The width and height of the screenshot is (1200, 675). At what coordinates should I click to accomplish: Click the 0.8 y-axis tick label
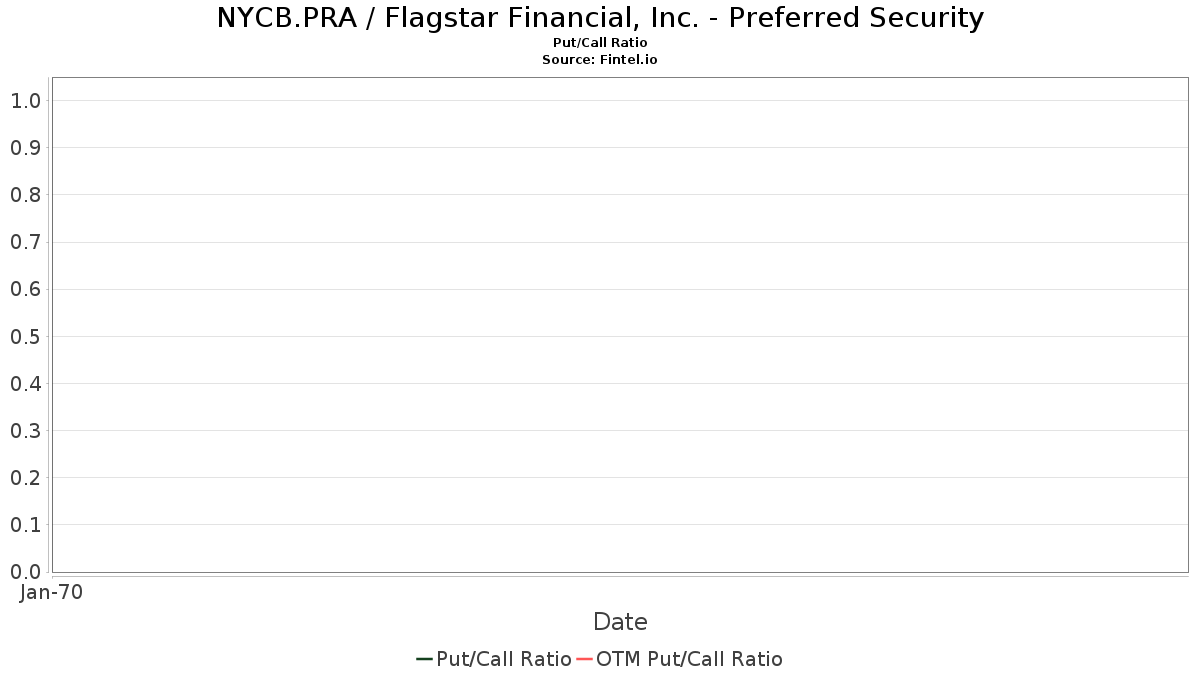[x=26, y=194]
